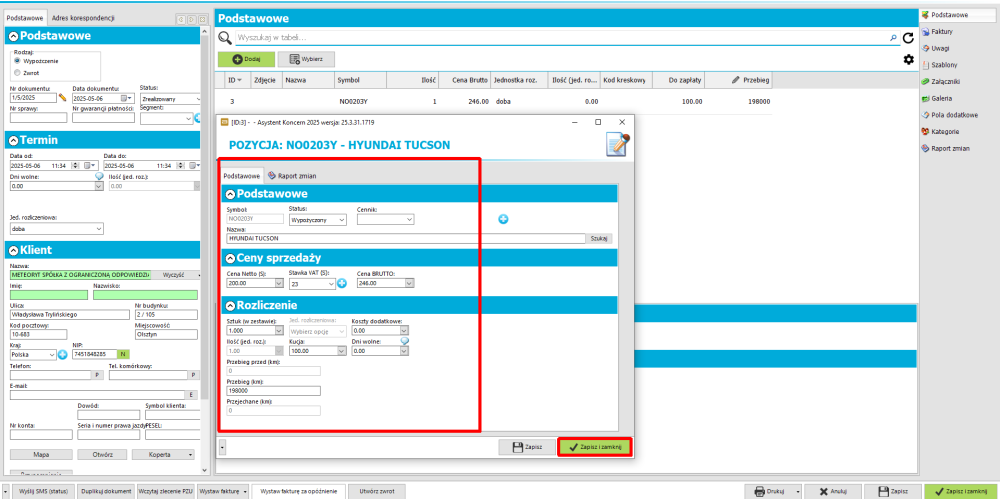Switch to Adres korespondencji tab
Viewport: 1000px width, 499px height.
(83, 19)
